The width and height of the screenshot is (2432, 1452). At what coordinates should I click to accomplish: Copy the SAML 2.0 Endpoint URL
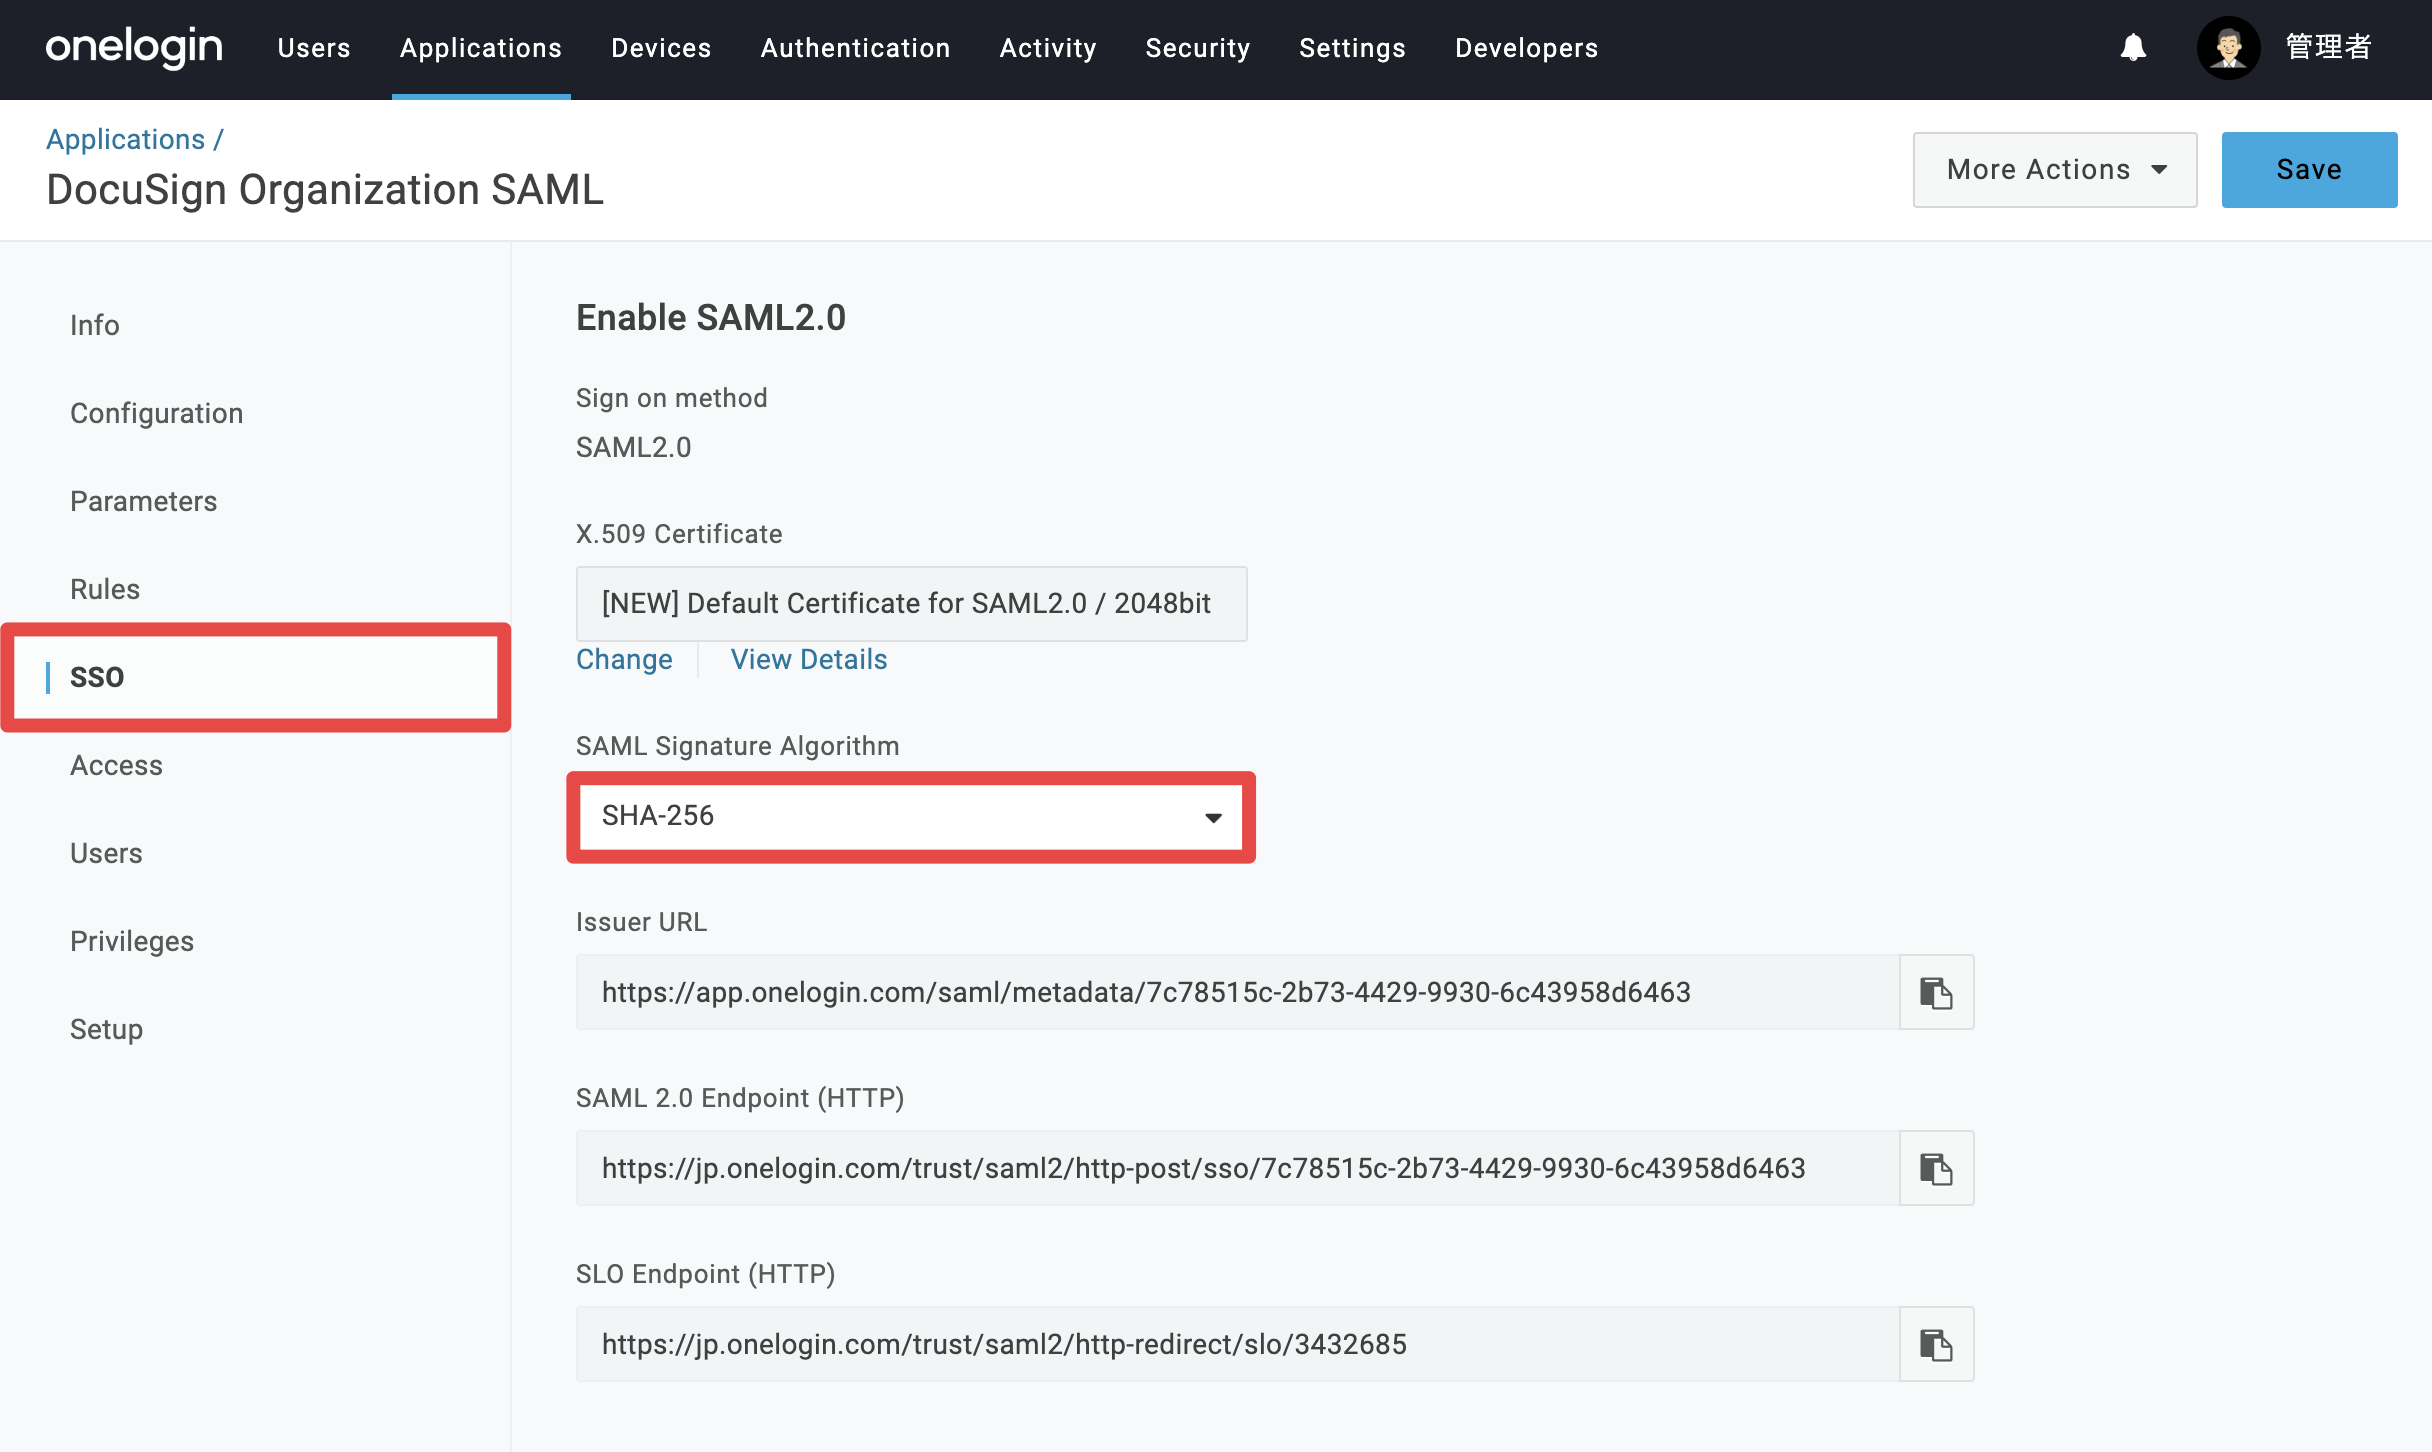(x=1936, y=1168)
